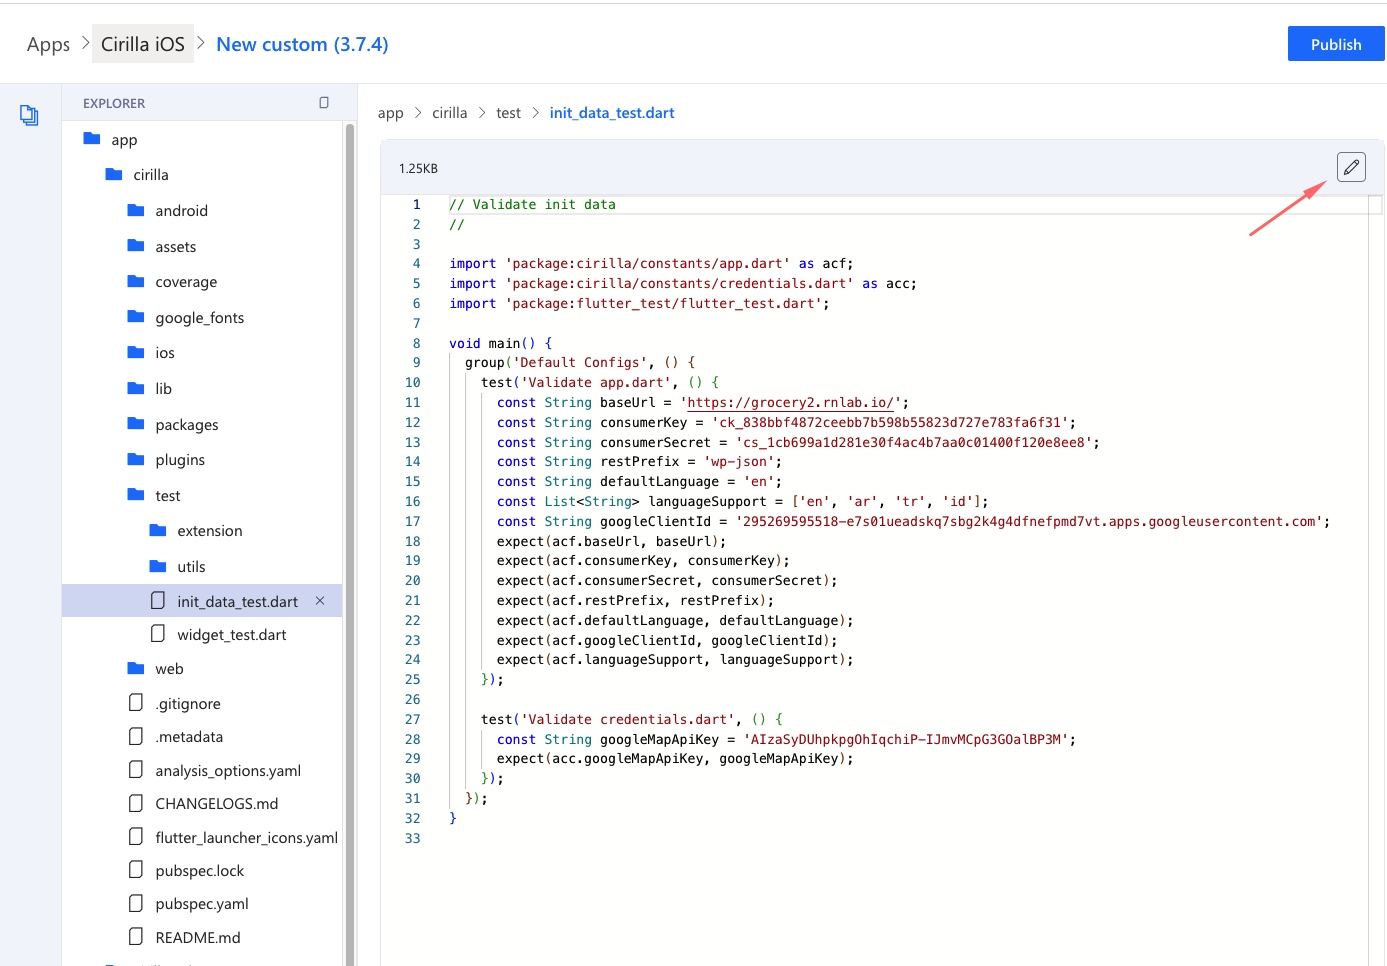Expand the lib folder
The image size is (1387, 966).
click(163, 389)
